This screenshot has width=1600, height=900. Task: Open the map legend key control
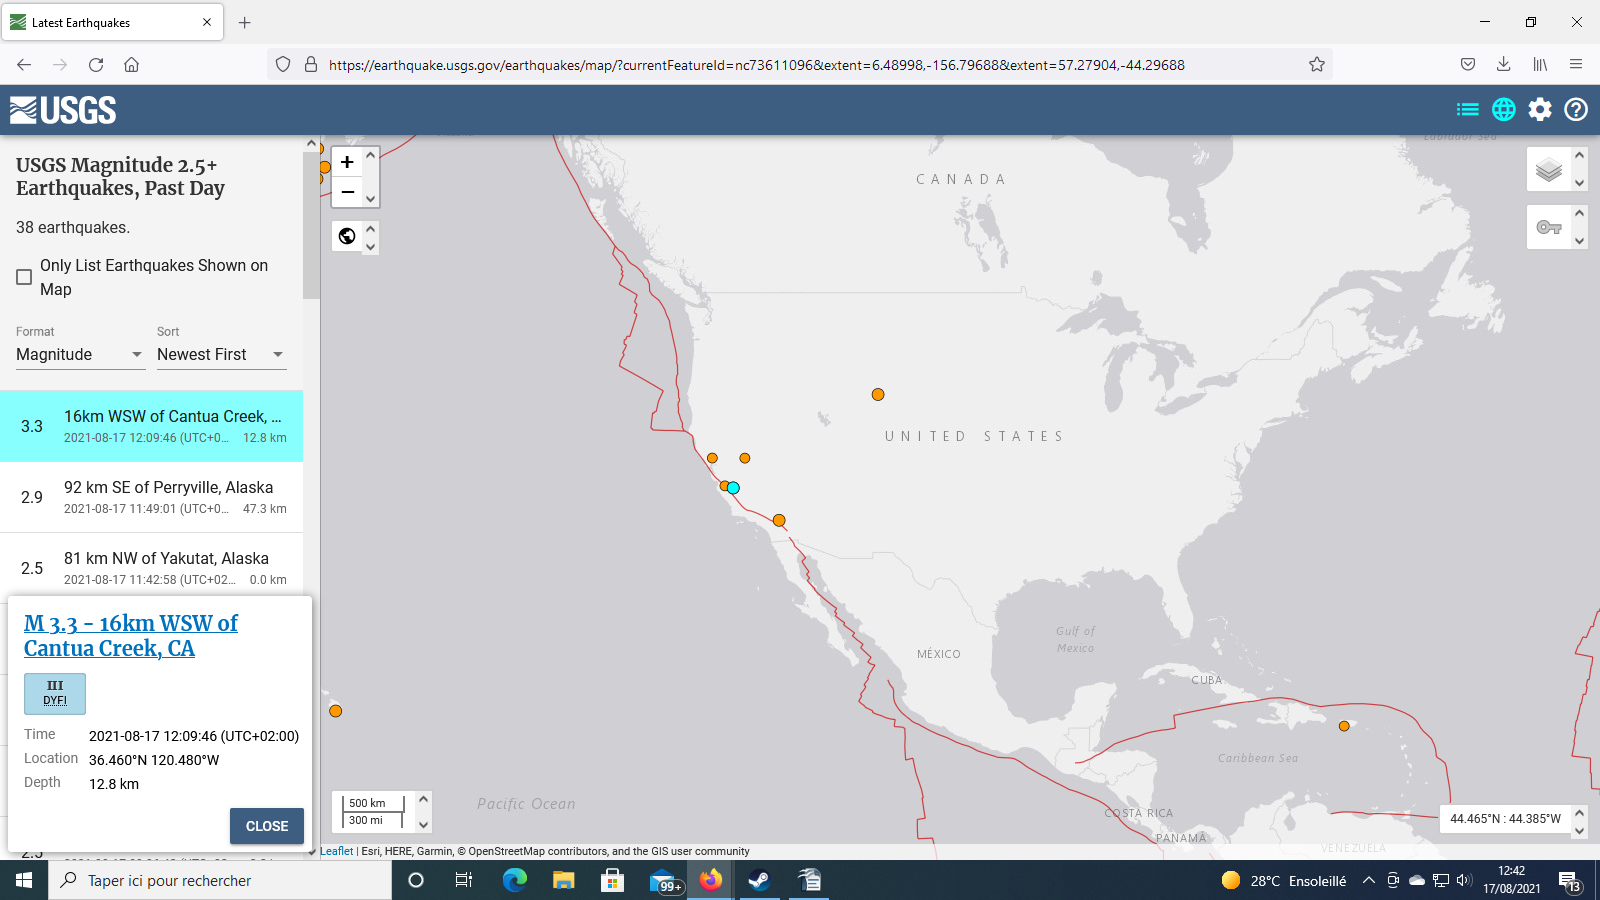[x=1549, y=227]
